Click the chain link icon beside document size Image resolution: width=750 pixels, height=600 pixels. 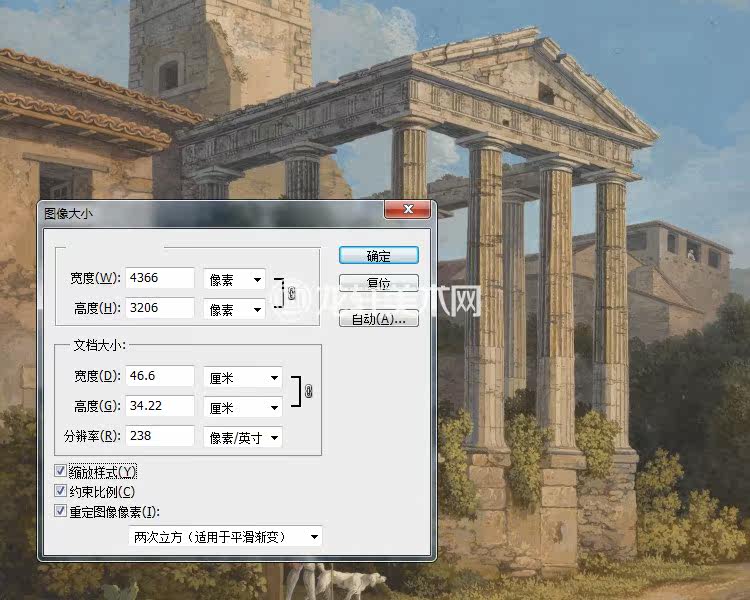[309, 391]
